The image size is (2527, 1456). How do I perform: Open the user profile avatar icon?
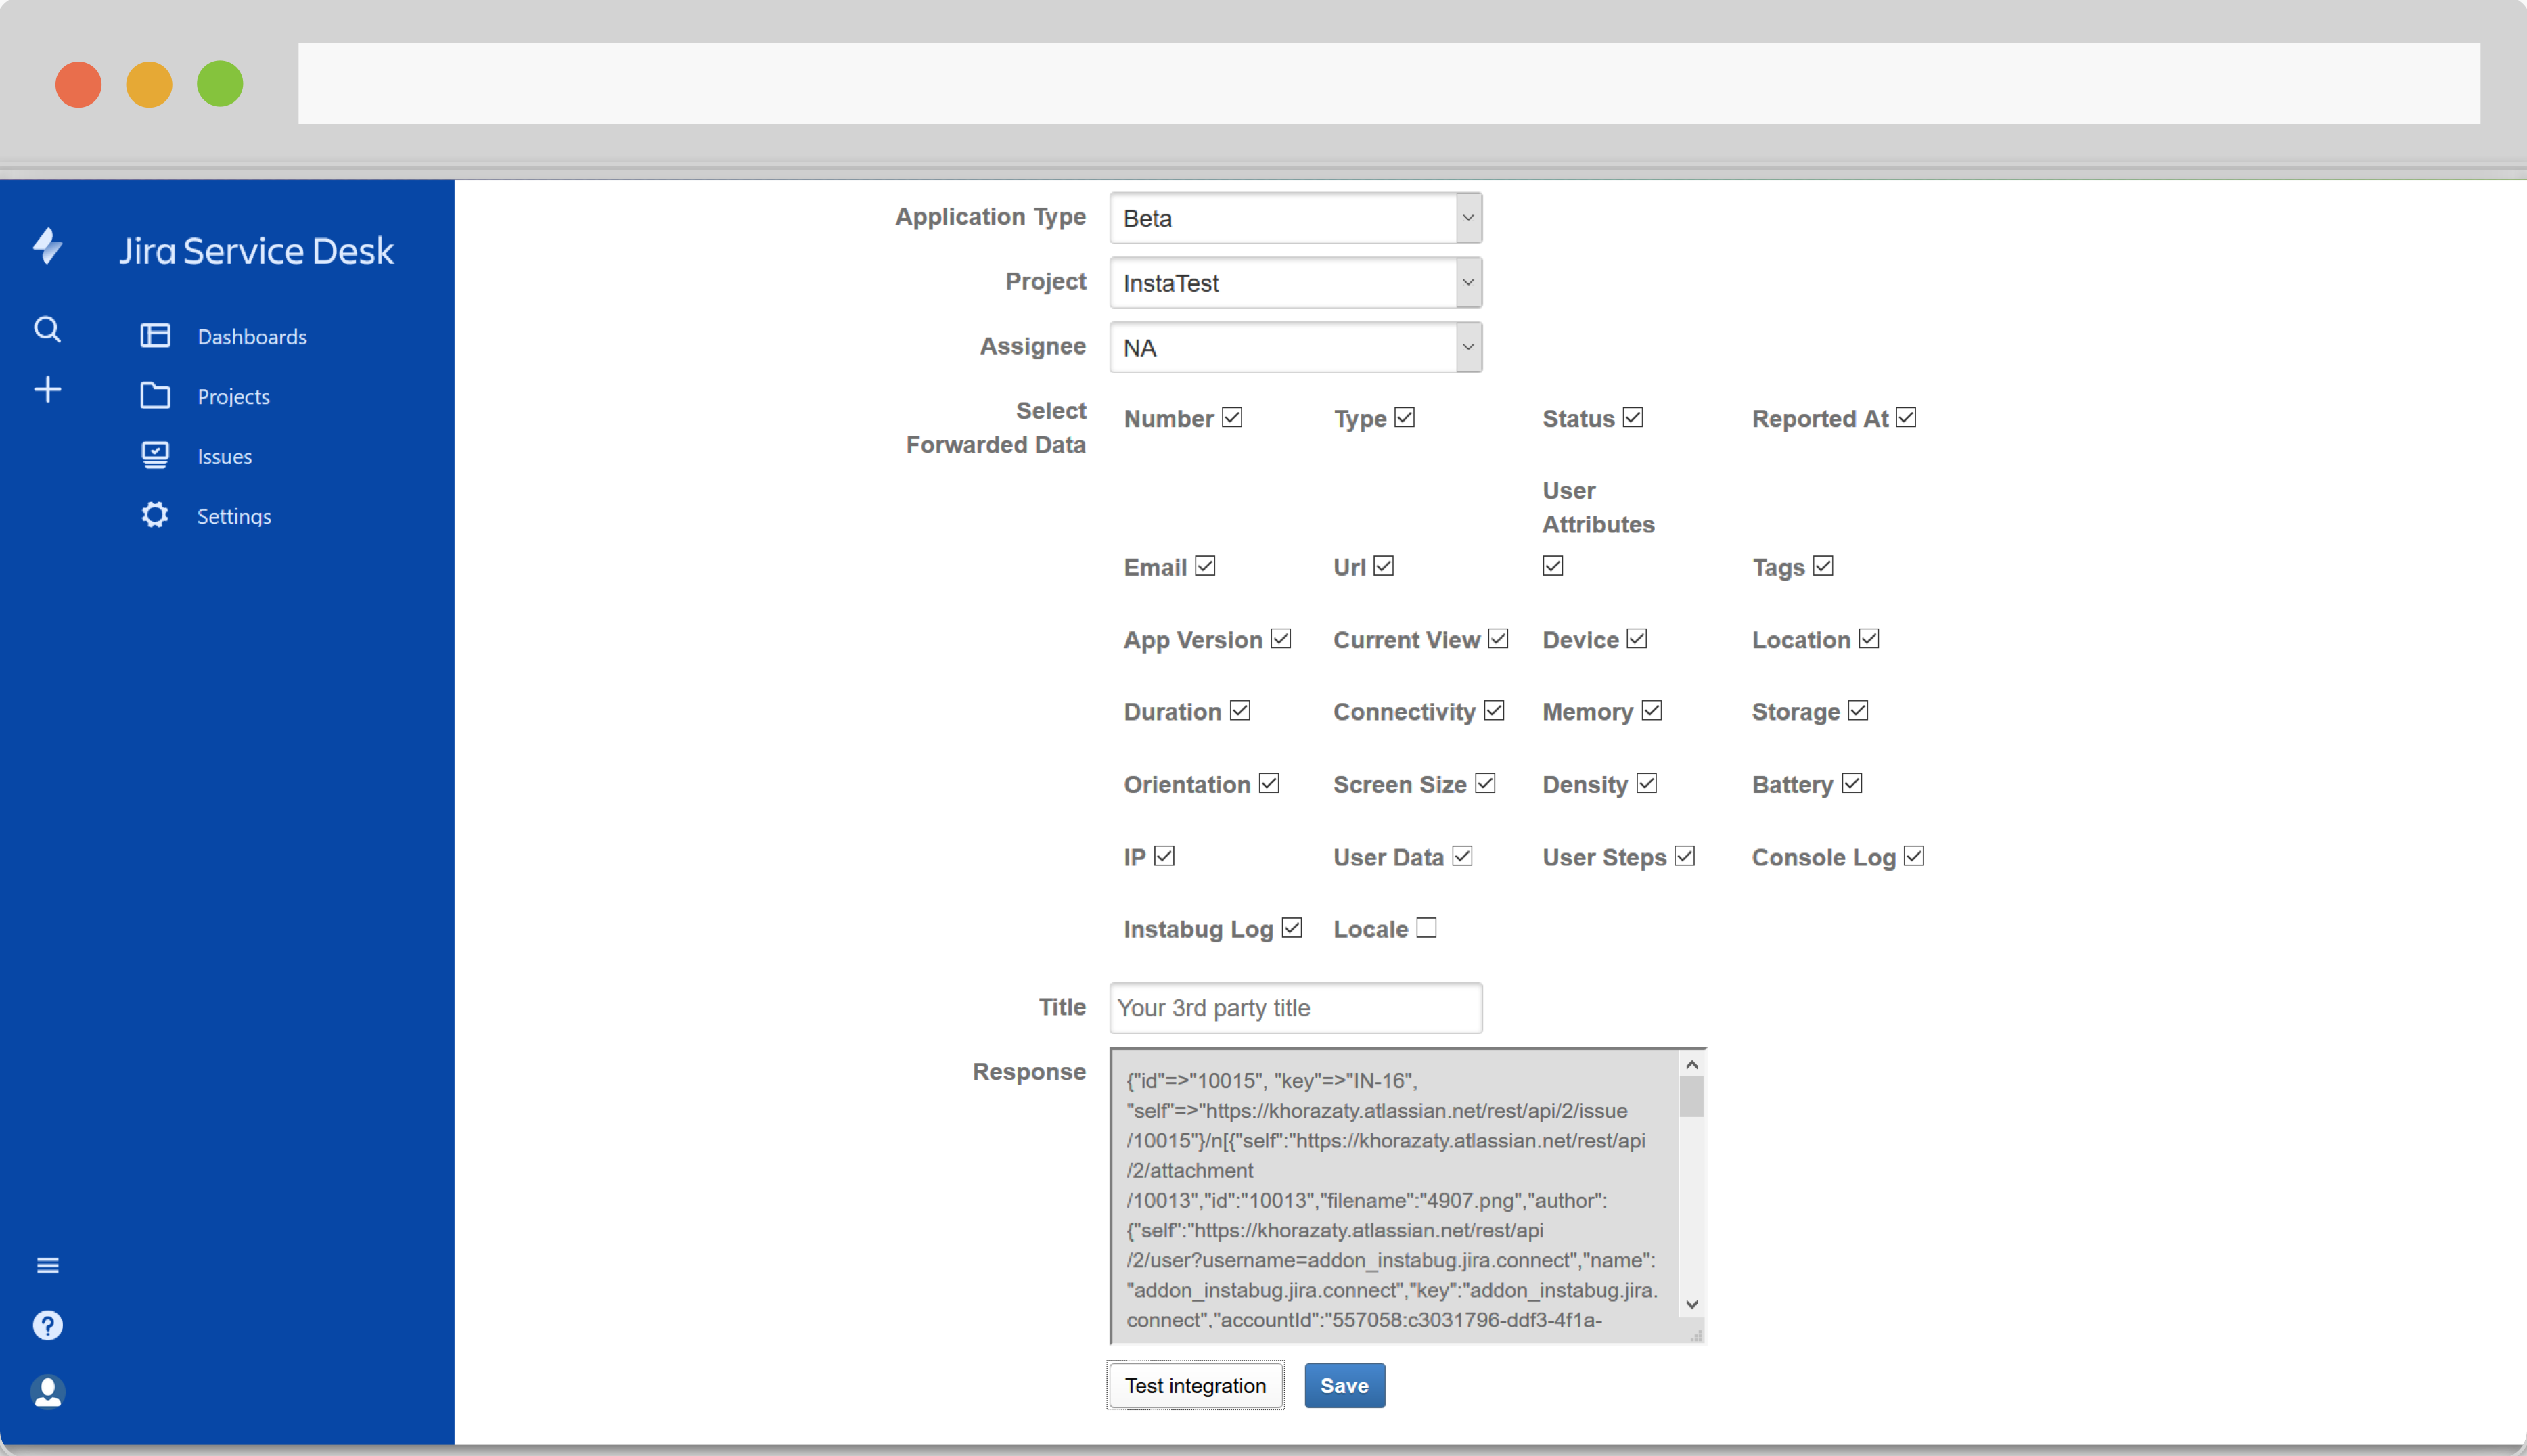point(47,1392)
